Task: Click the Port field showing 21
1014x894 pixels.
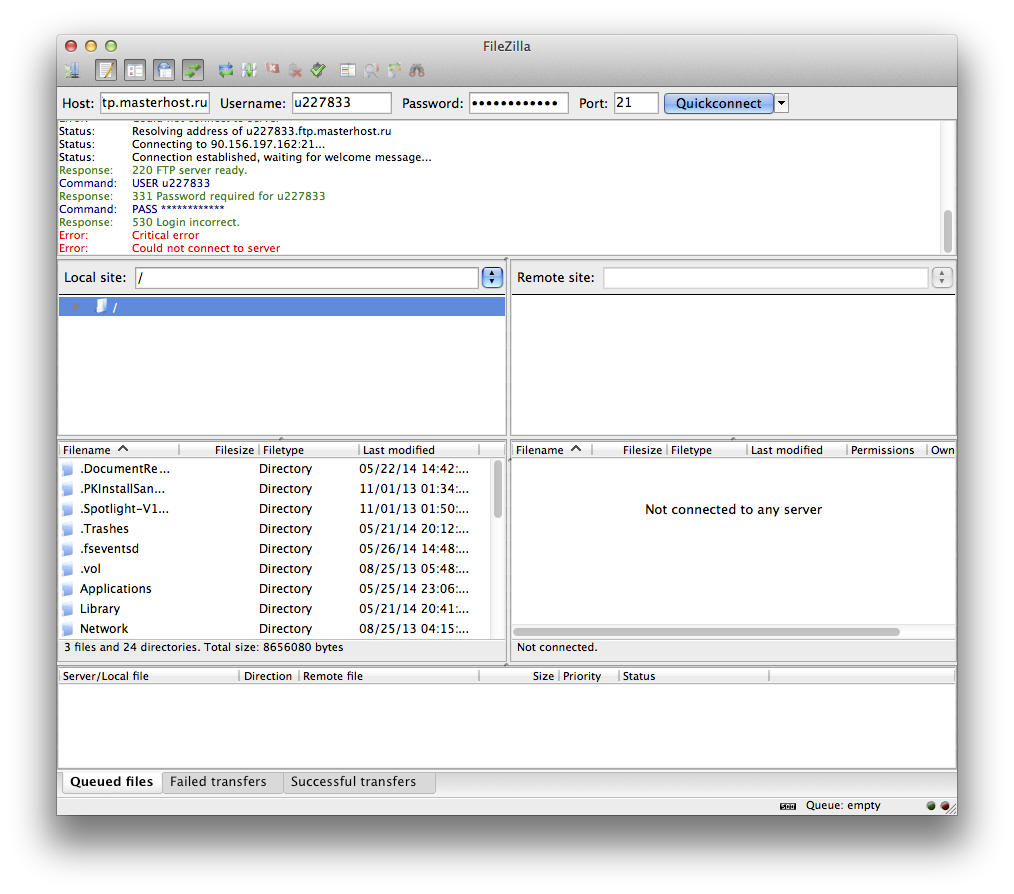Action: point(636,103)
